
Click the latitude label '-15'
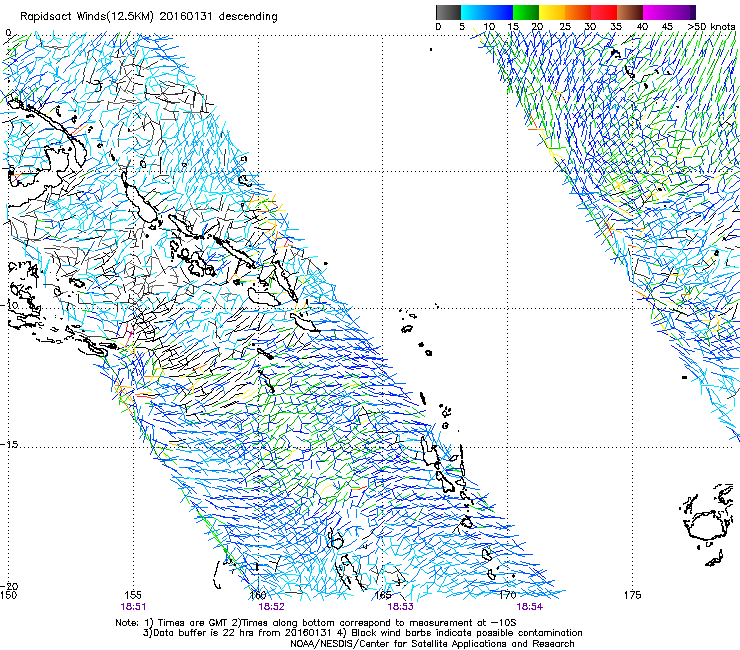pos(9,445)
